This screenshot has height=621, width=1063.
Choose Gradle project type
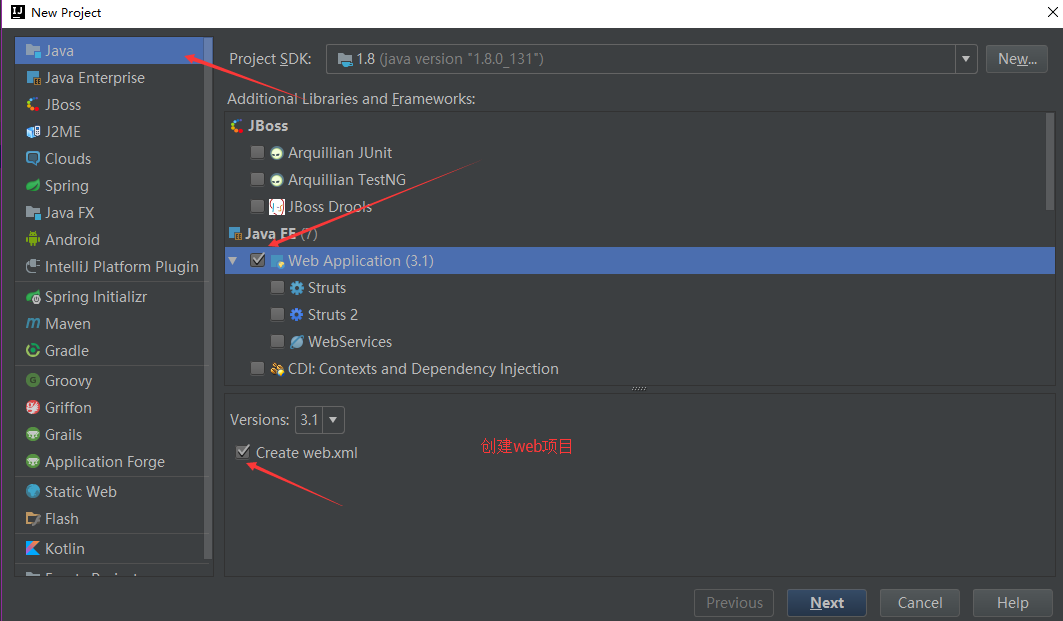[109, 350]
